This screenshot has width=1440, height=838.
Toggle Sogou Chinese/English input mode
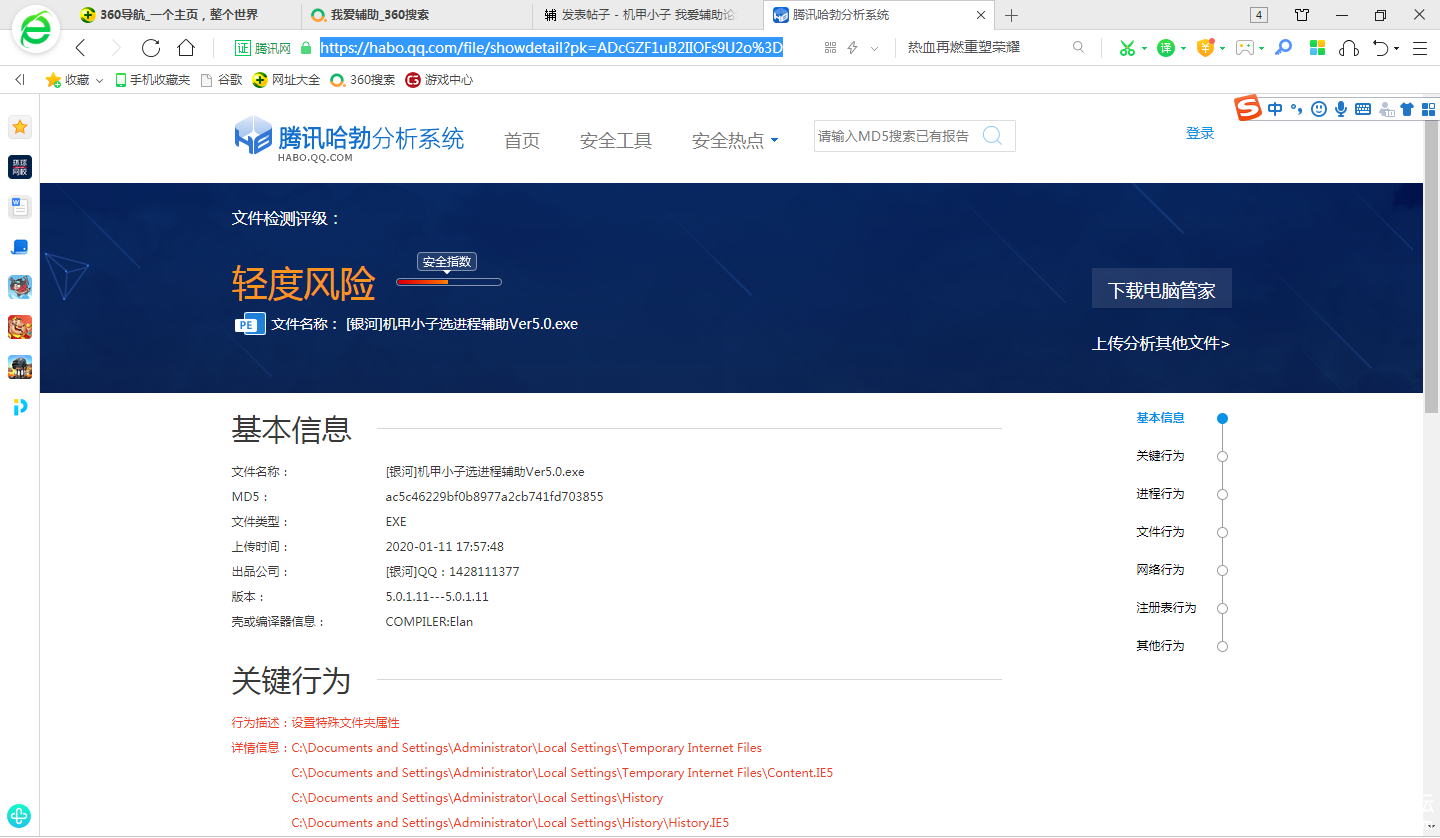click(1275, 109)
